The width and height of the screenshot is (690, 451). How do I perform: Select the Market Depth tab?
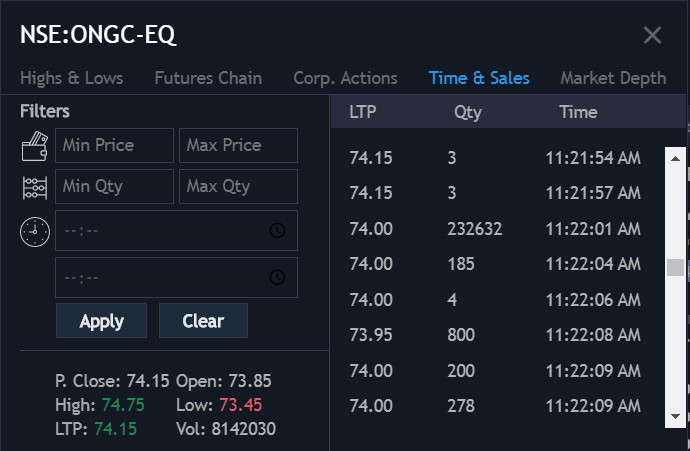click(613, 78)
